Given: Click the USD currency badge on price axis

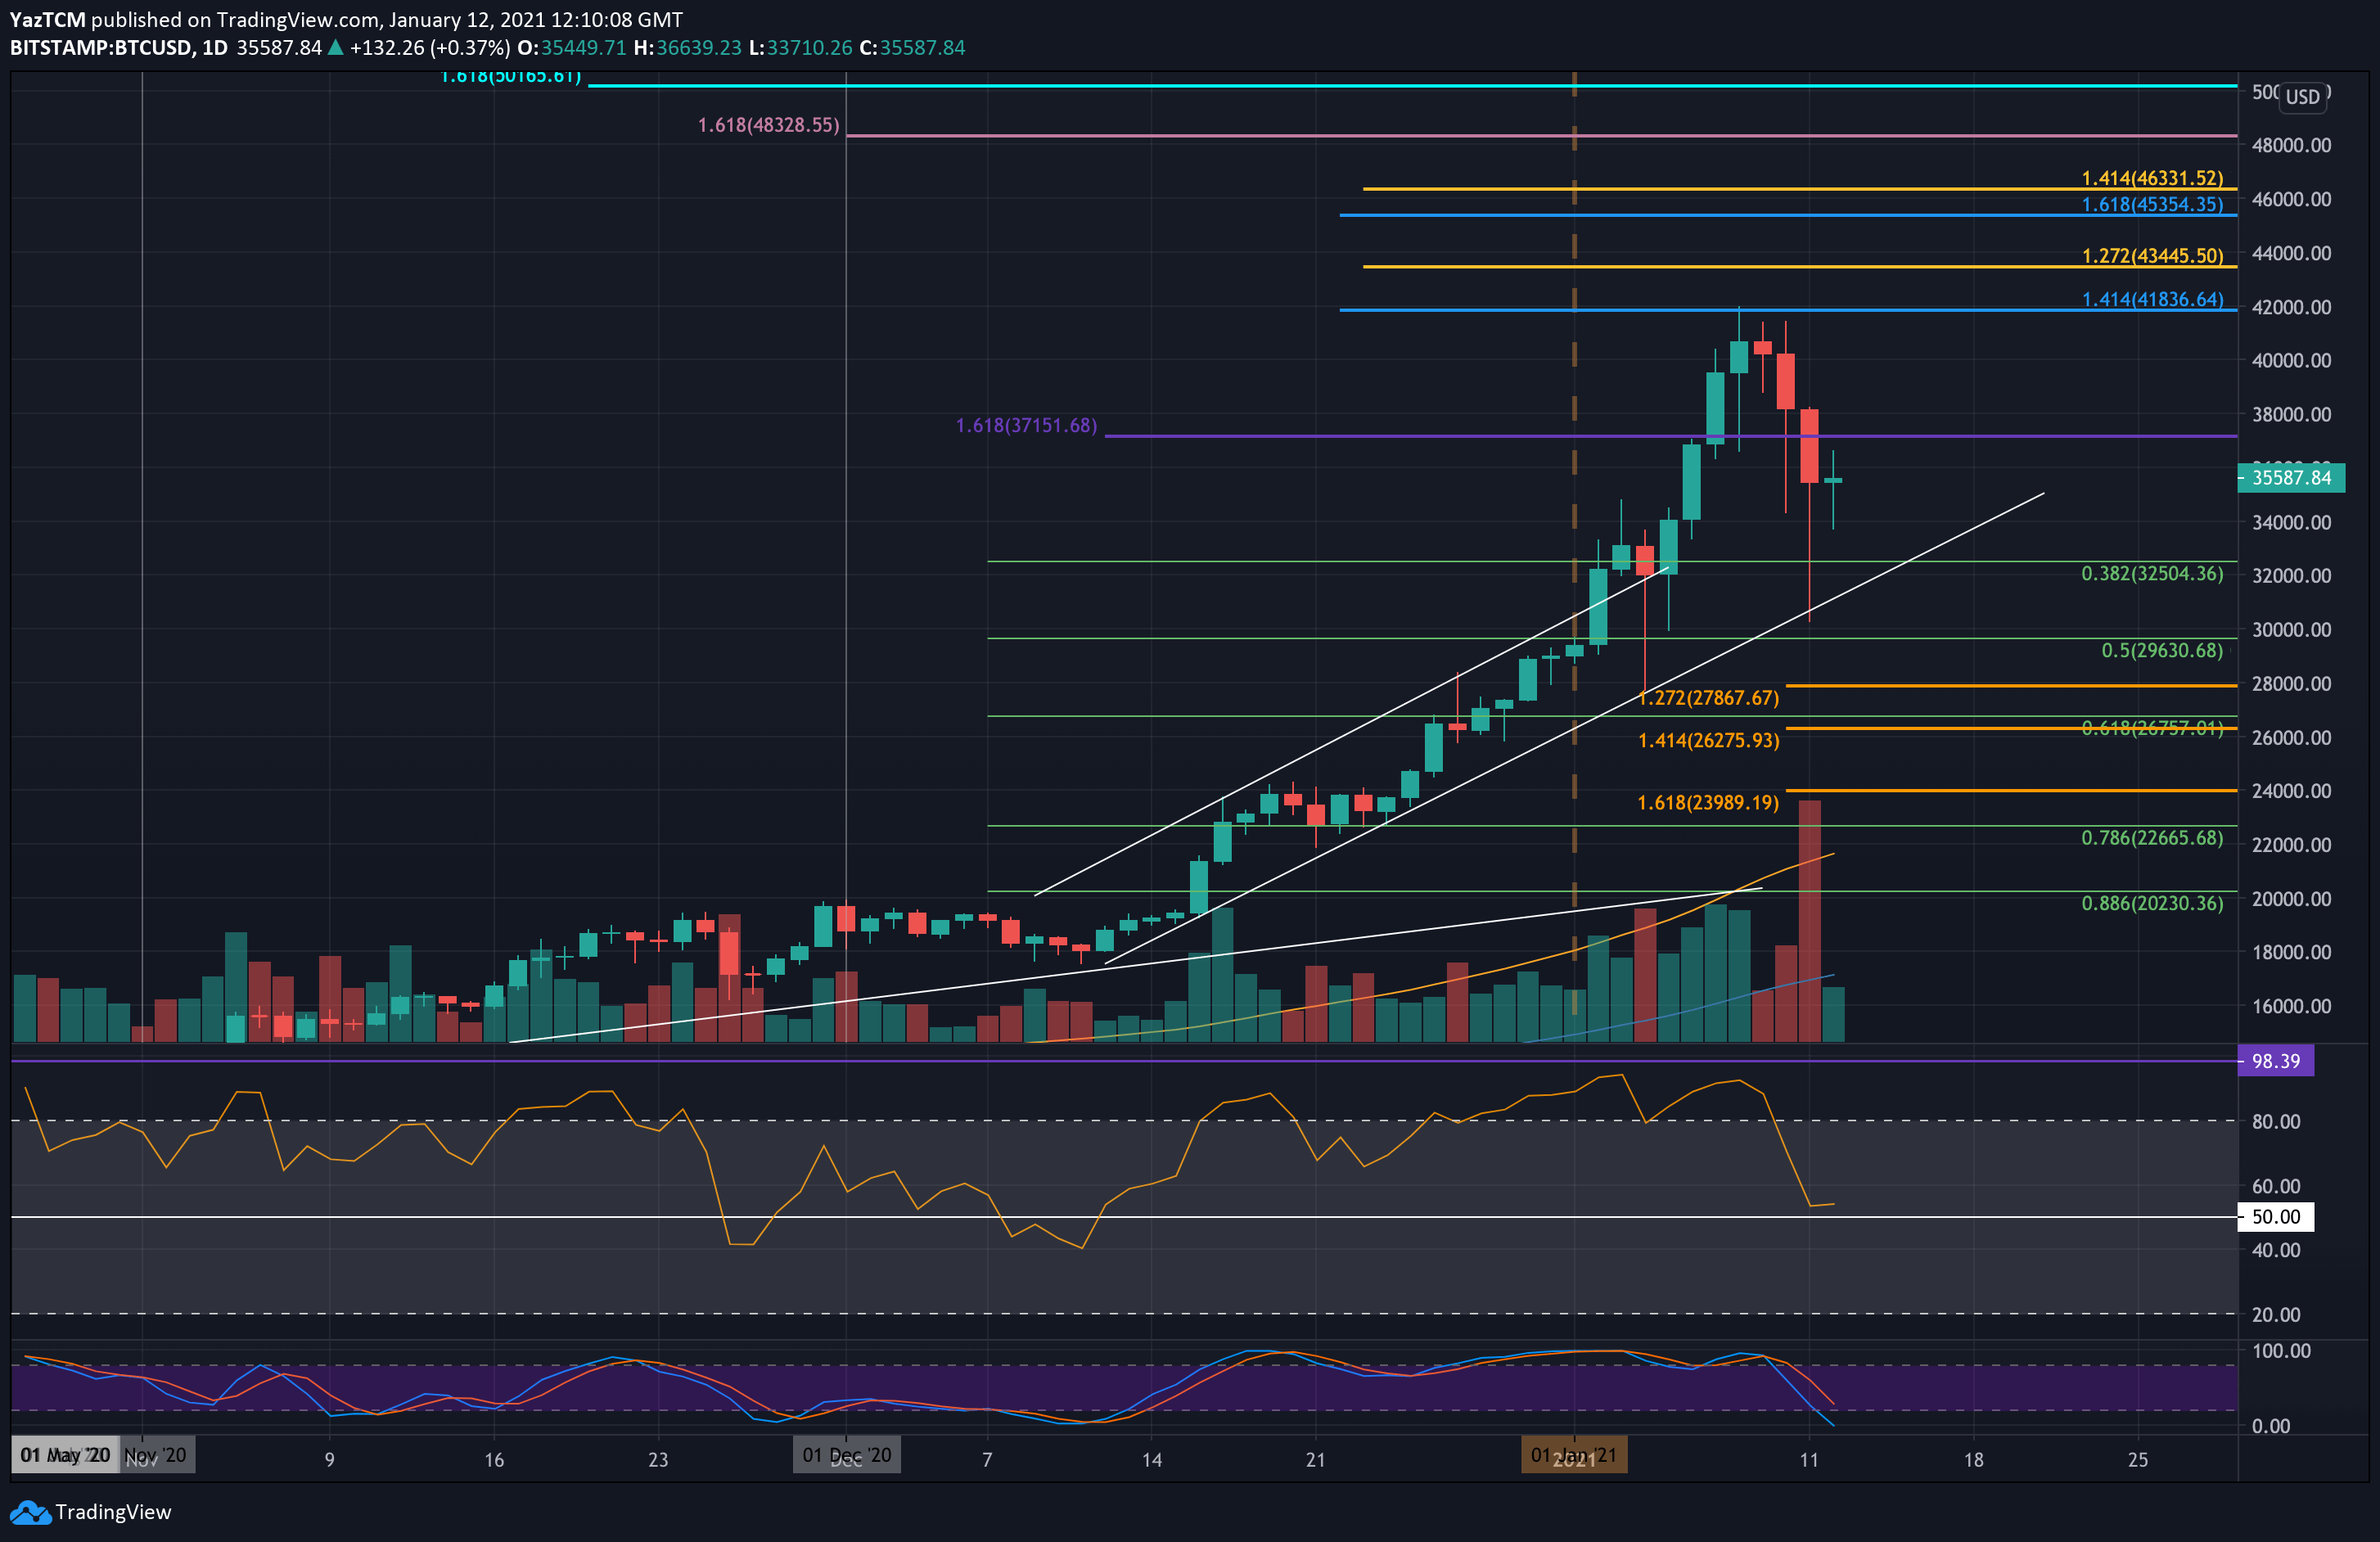Looking at the screenshot, I should pos(2302,96).
